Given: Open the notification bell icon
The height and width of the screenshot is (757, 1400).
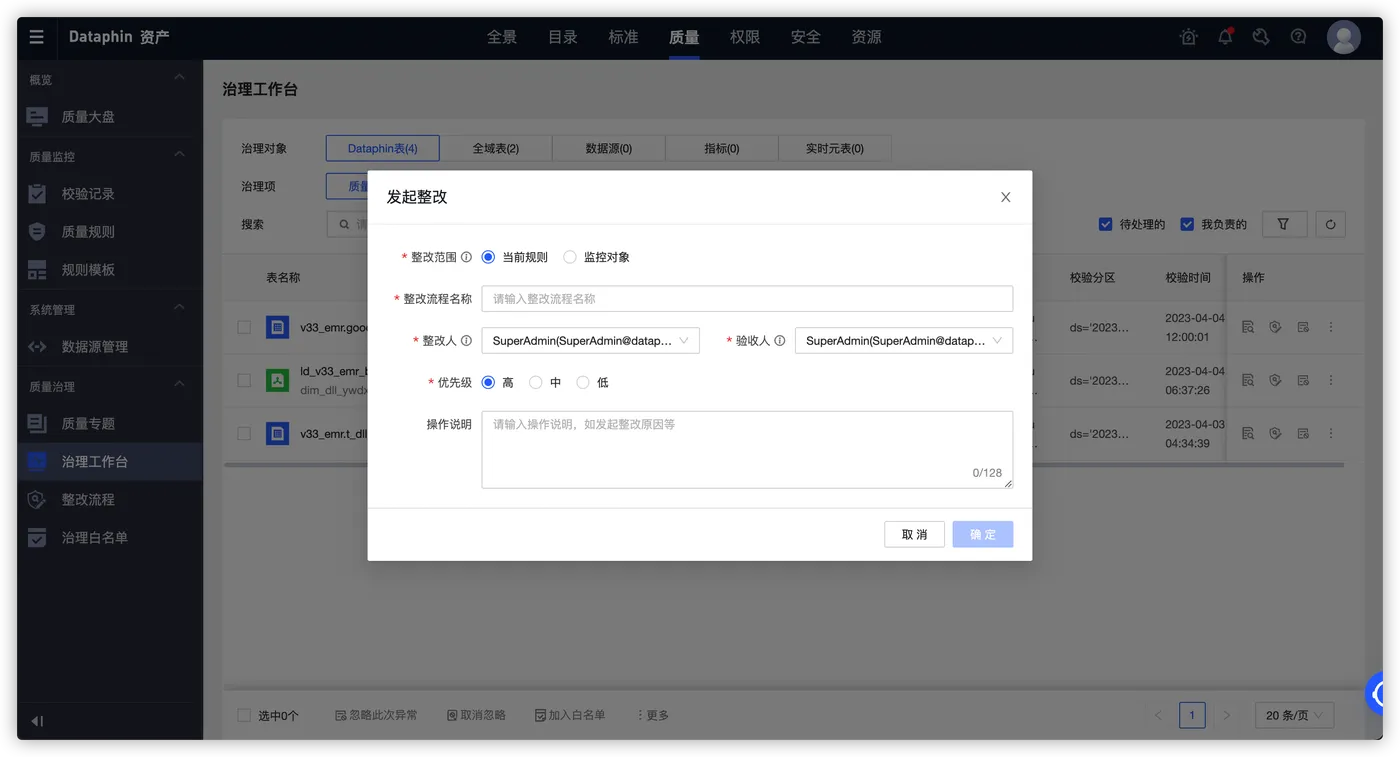Looking at the screenshot, I should point(1225,37).
